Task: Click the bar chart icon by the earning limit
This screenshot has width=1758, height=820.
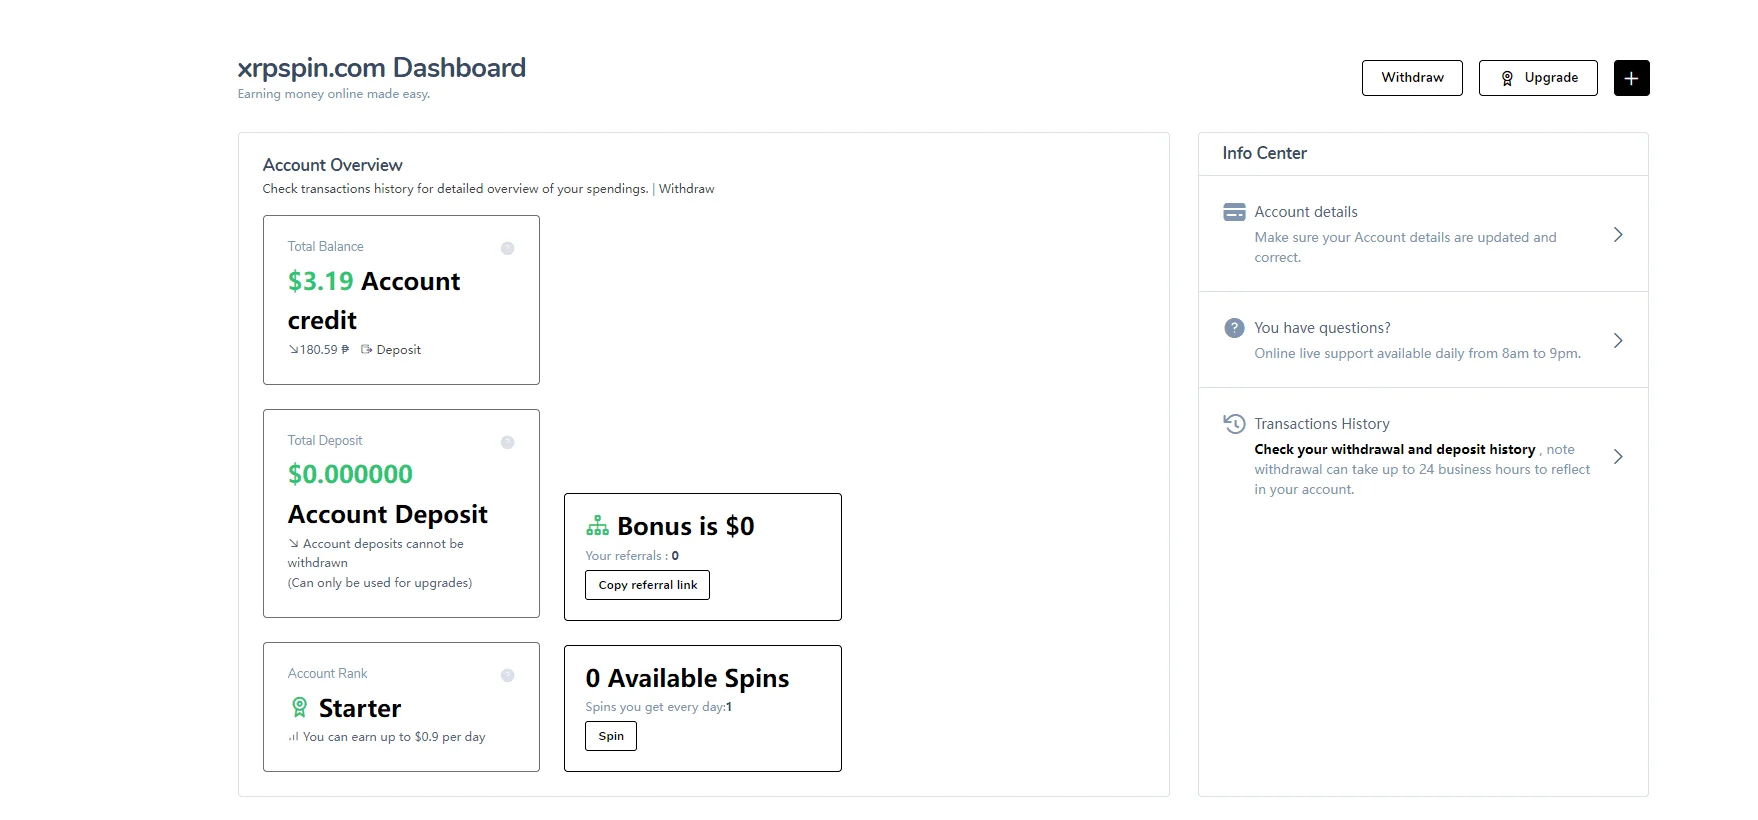Action: [293, 737]
